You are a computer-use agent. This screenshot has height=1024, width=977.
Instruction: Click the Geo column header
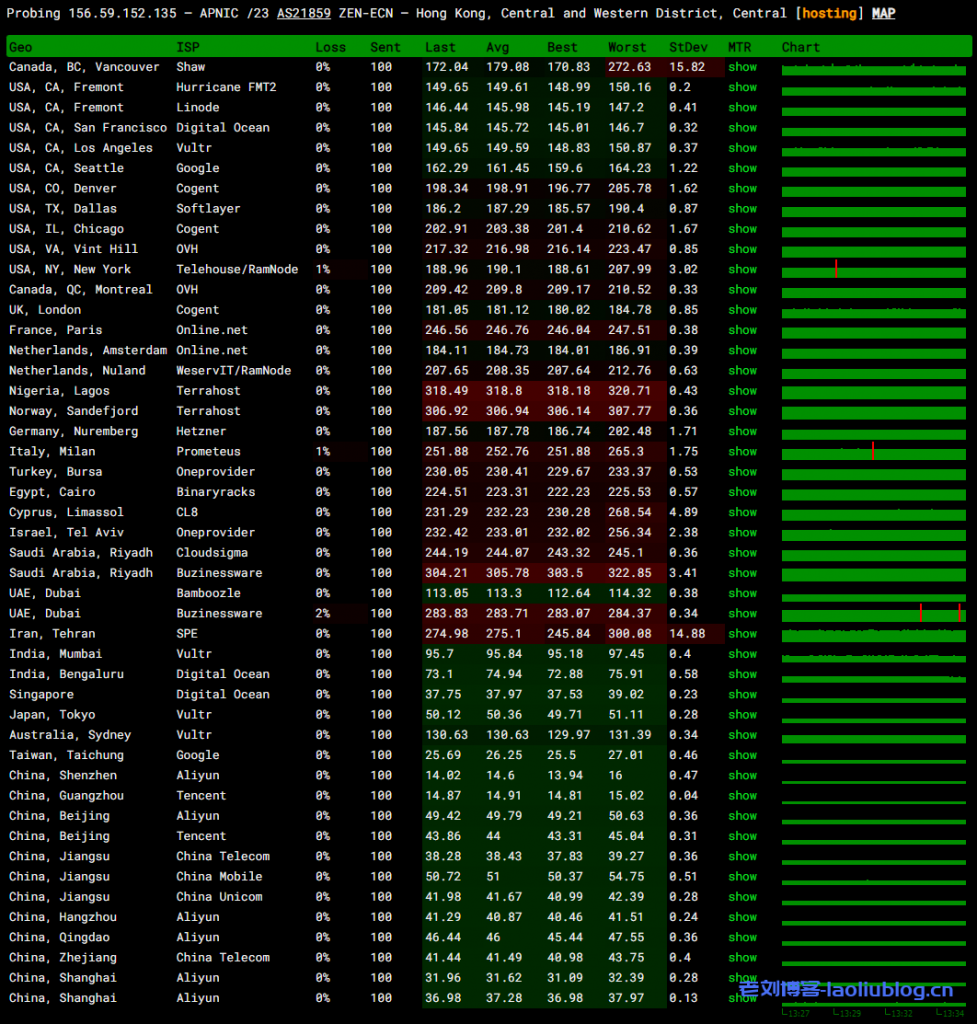21,47
